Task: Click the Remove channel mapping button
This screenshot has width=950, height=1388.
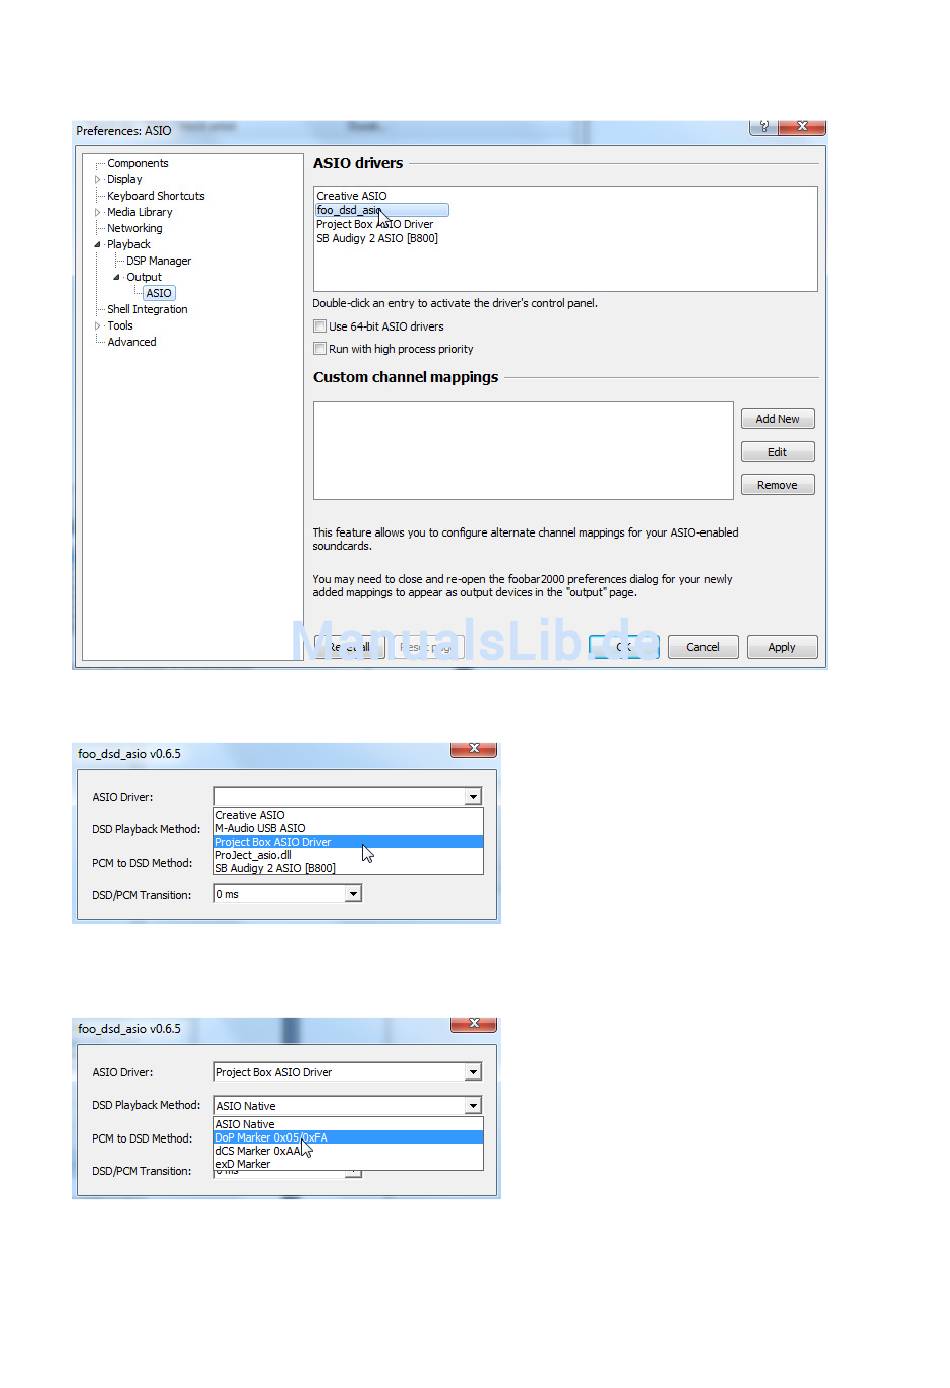Action: point(778,485)
